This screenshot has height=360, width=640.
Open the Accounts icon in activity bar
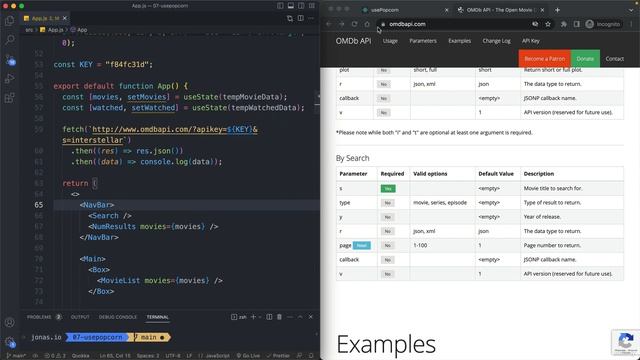tap(9, 322)
